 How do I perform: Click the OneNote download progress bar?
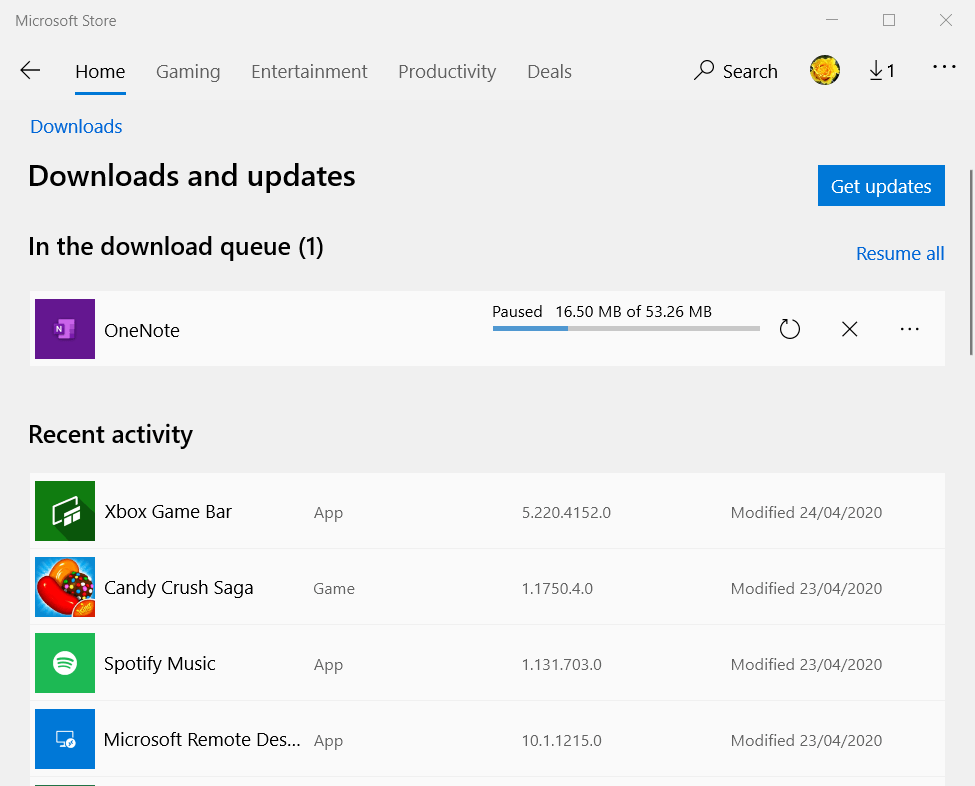pos(626,328)
